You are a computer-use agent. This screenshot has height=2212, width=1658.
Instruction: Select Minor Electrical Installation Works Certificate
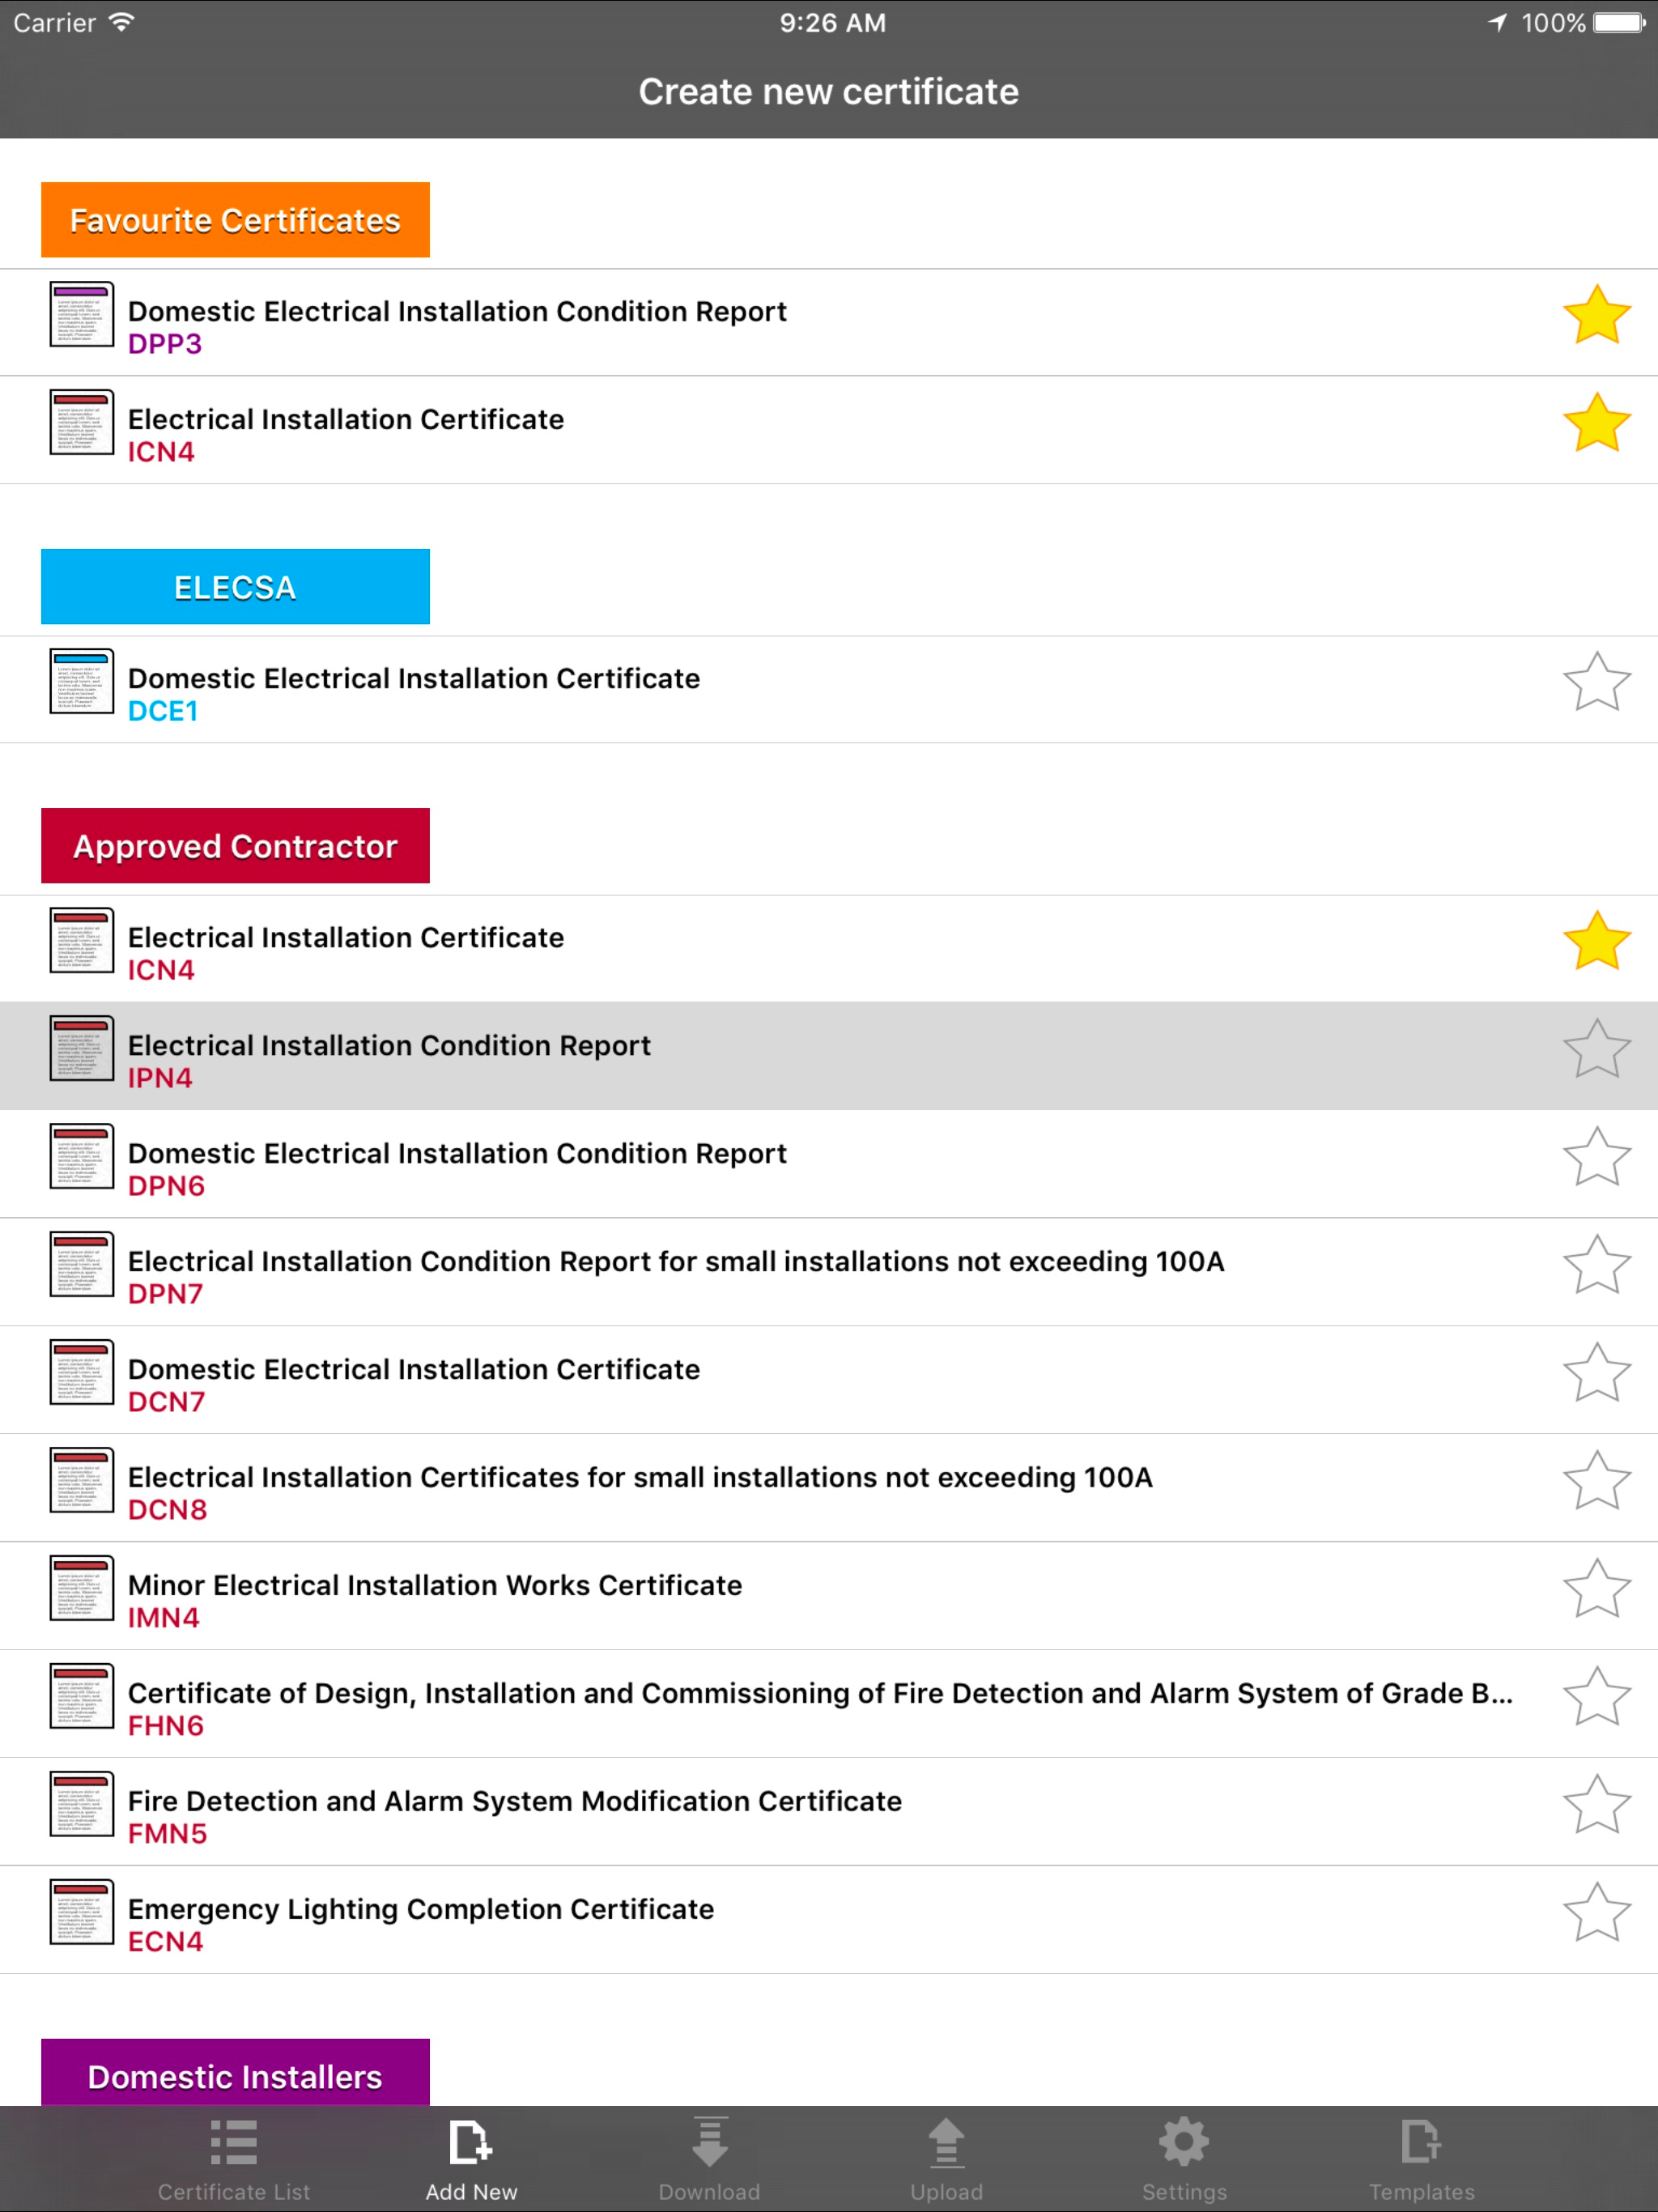pyautogui.click(x=829, y=1596)
